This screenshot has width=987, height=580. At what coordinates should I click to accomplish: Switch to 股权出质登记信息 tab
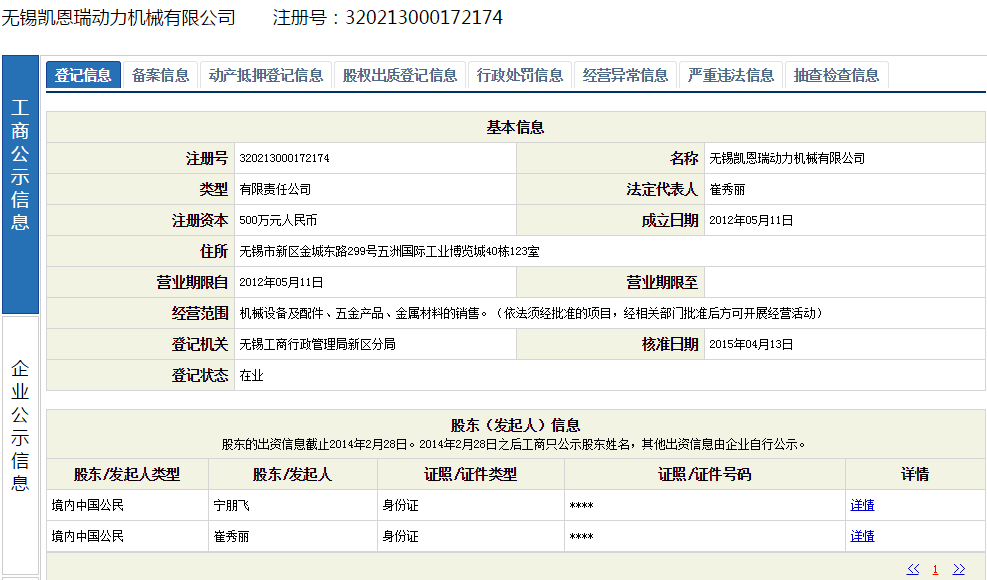pos(400,75)
